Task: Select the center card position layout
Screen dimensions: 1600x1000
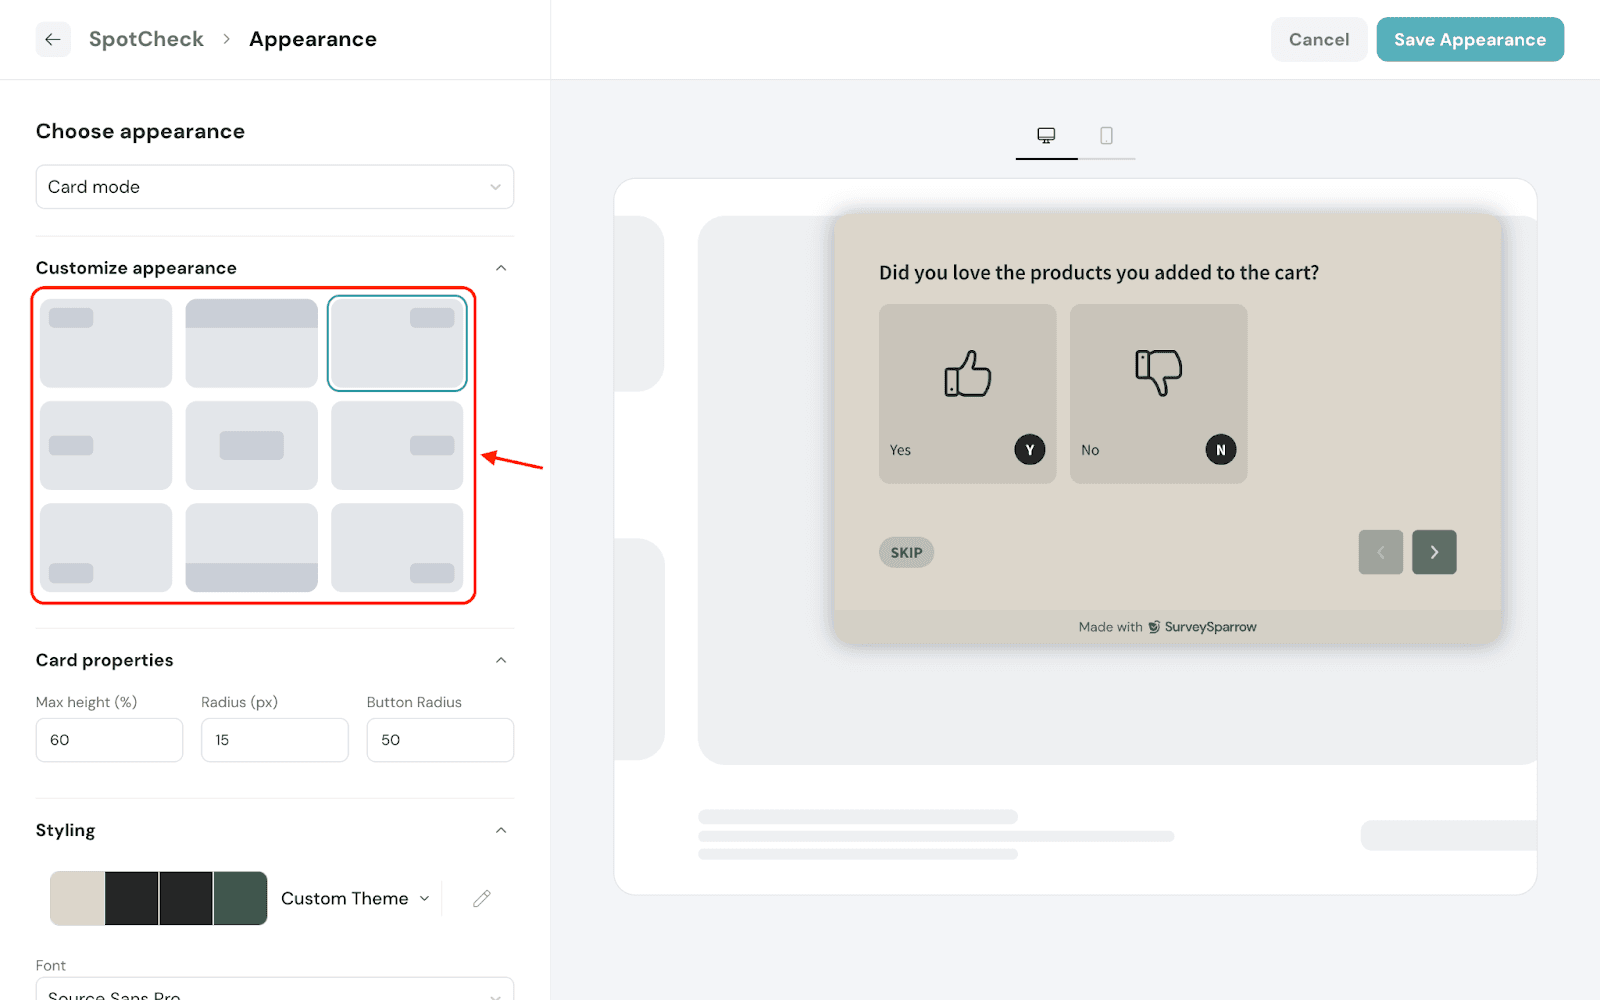Action: (x=251, y=445)
